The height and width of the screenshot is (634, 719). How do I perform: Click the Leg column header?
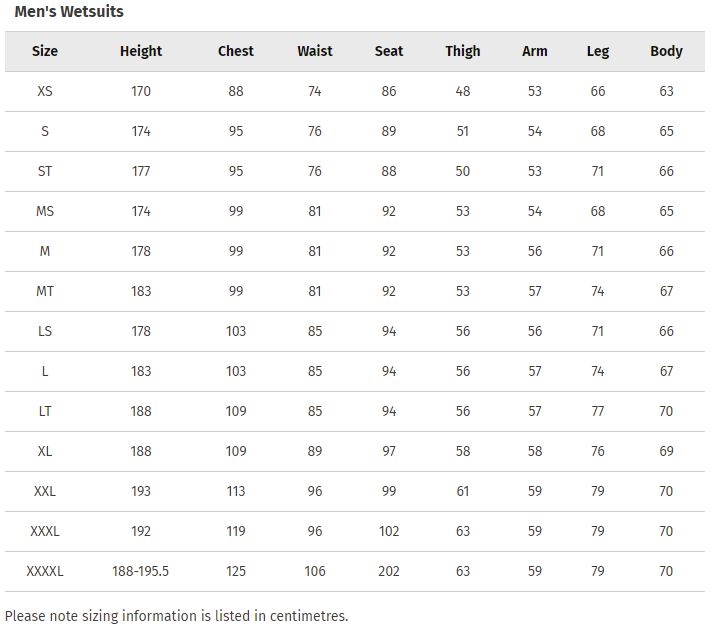point(598,51)
